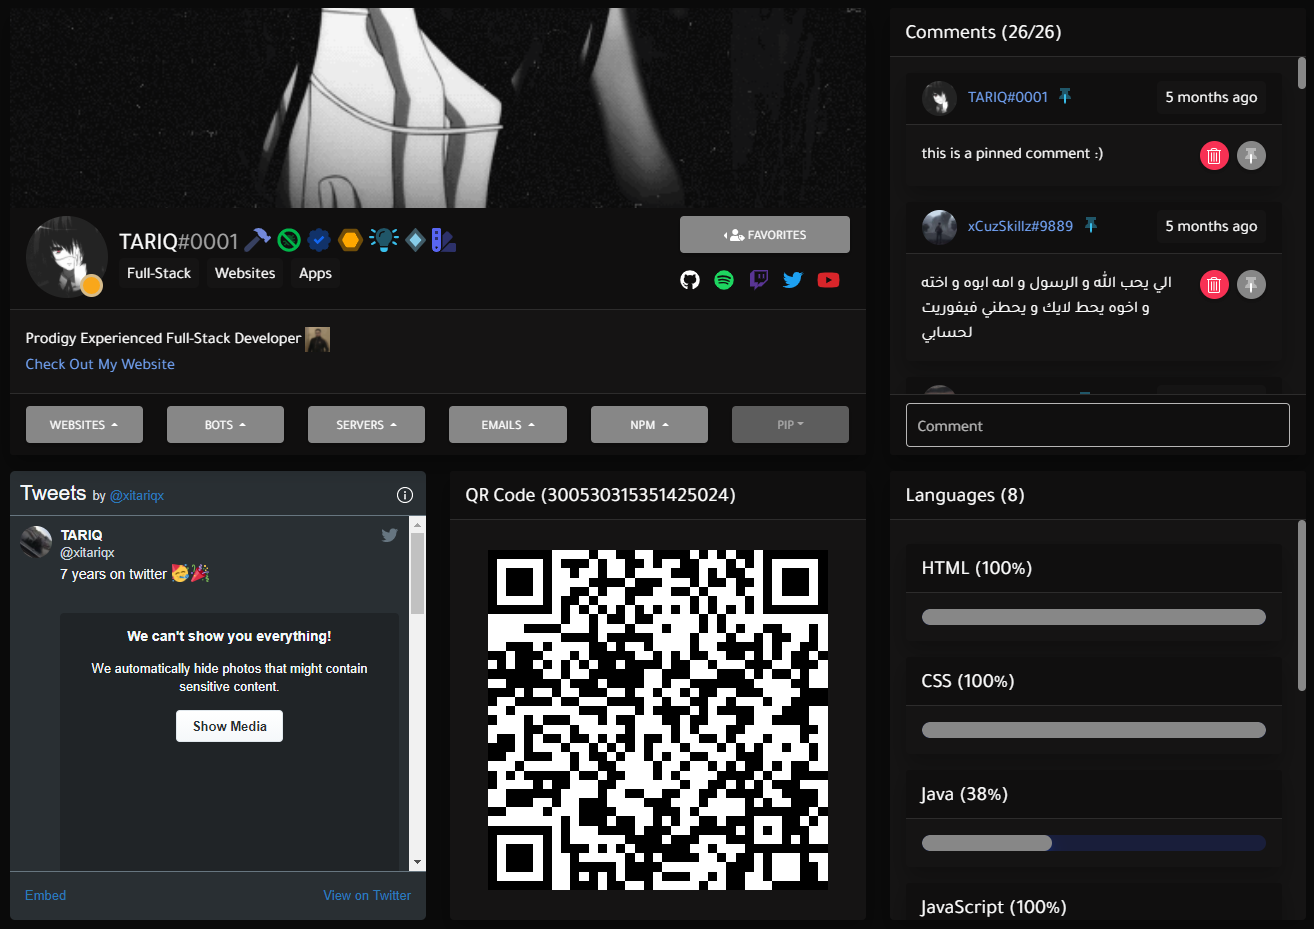Viewport: 1314px width, 929px height.
Task: Click the purple ruler and pencil badge
Action: point(444,240)
